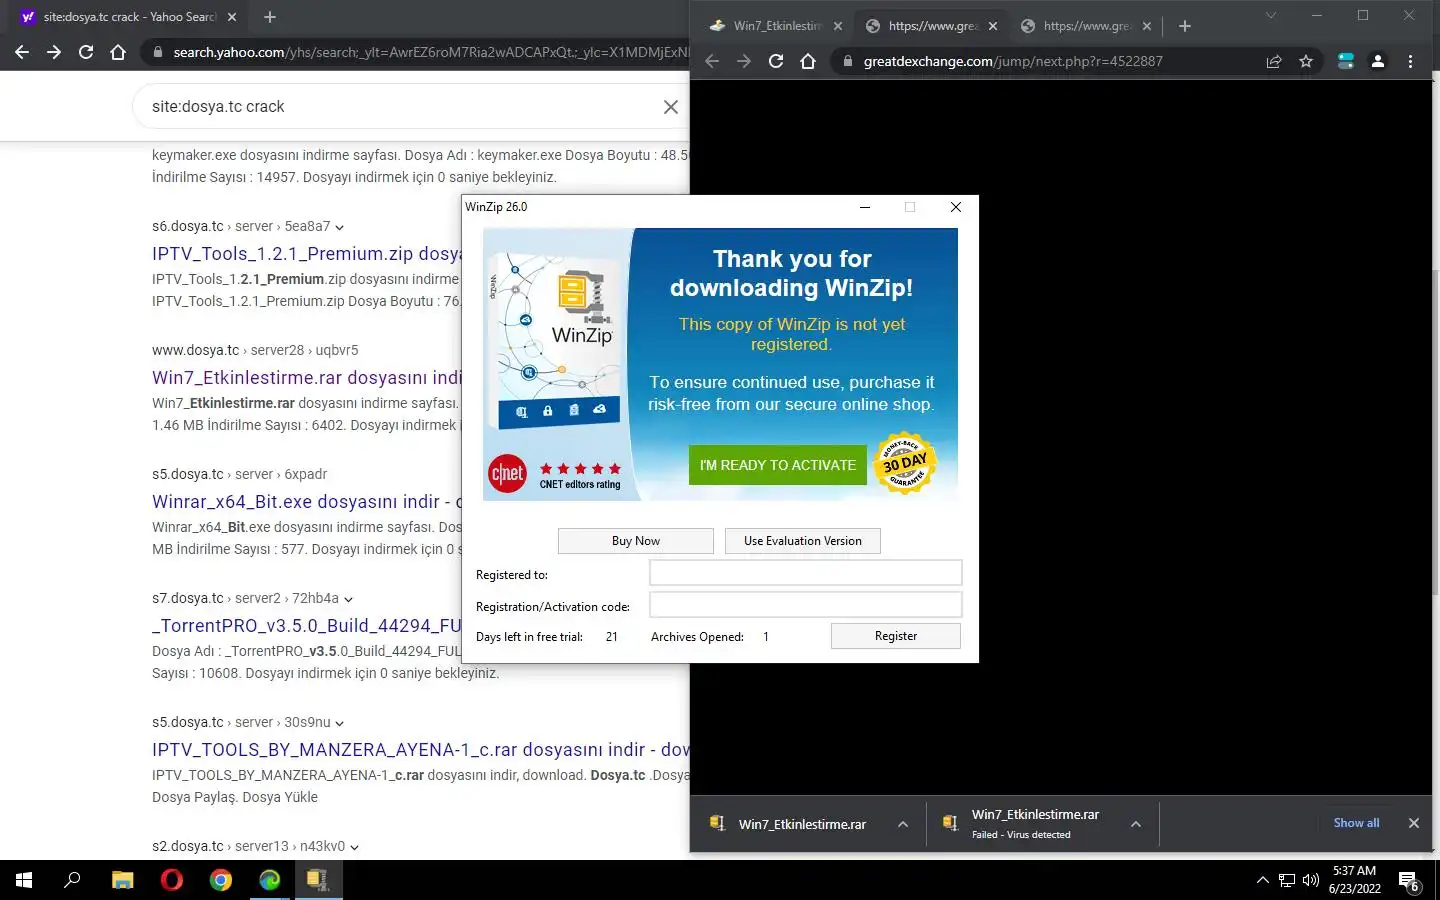
Task: Click the Register button in WinZip
Action: click(x=896, y=636)
